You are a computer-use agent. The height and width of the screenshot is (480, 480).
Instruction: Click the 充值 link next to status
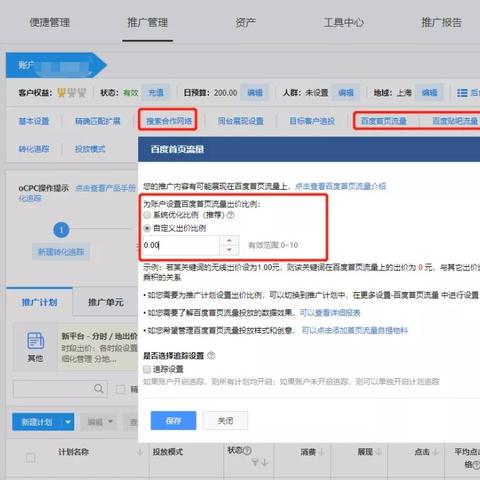coord(156,92)
